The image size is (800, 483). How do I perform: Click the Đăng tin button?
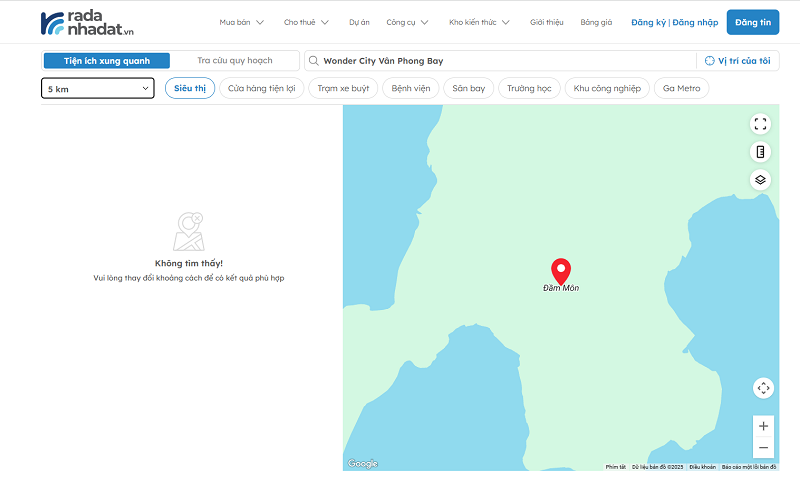point(753,22)
